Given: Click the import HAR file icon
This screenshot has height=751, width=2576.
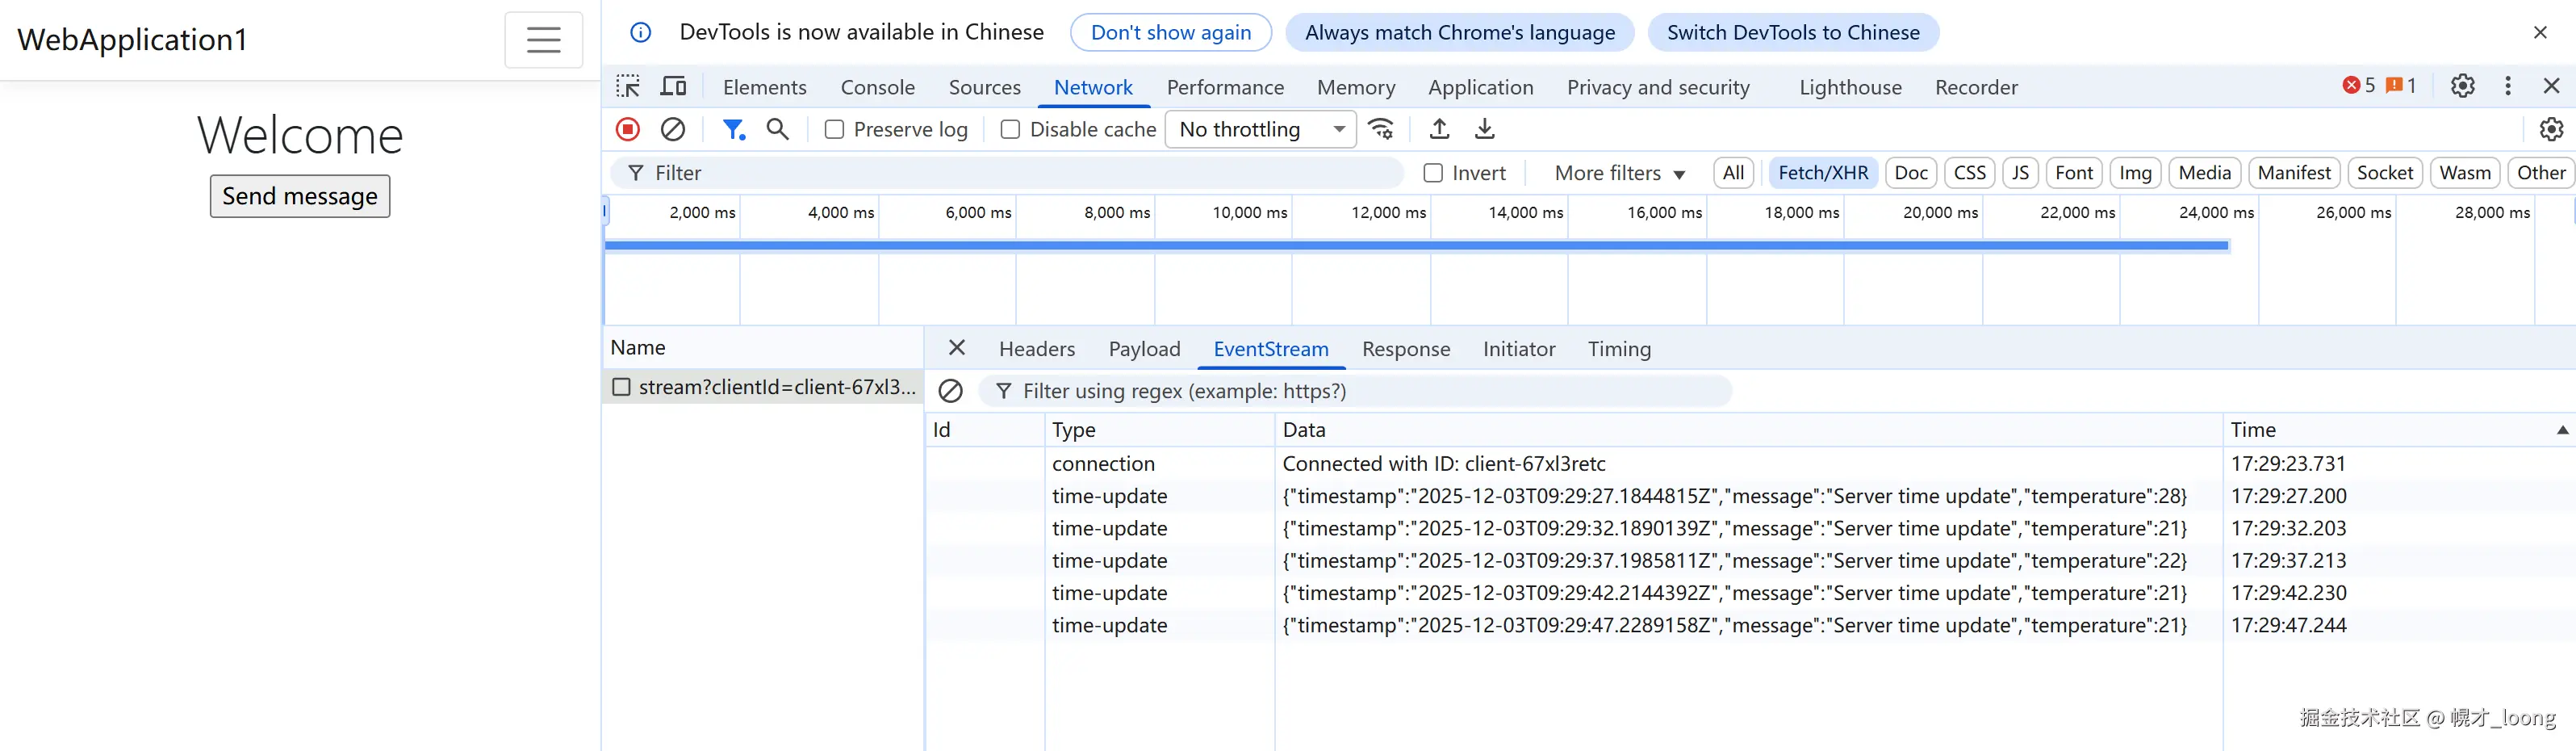Looking at the screenshot, I should 1439,129.
